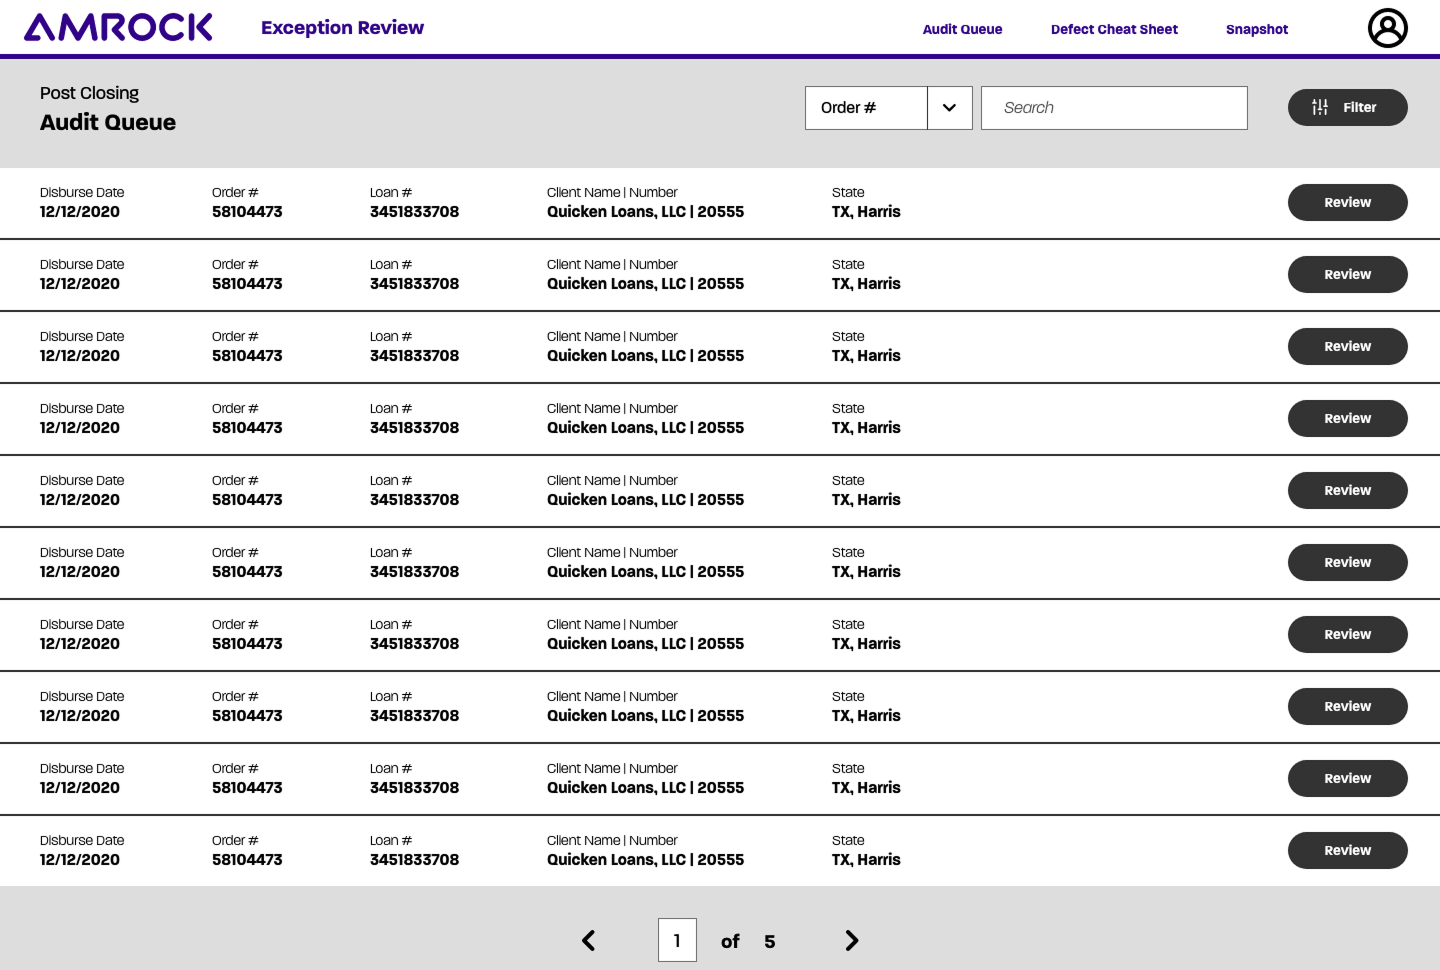Open the user profile account icon
The image size is (1440, 970).
point(1387,28)
